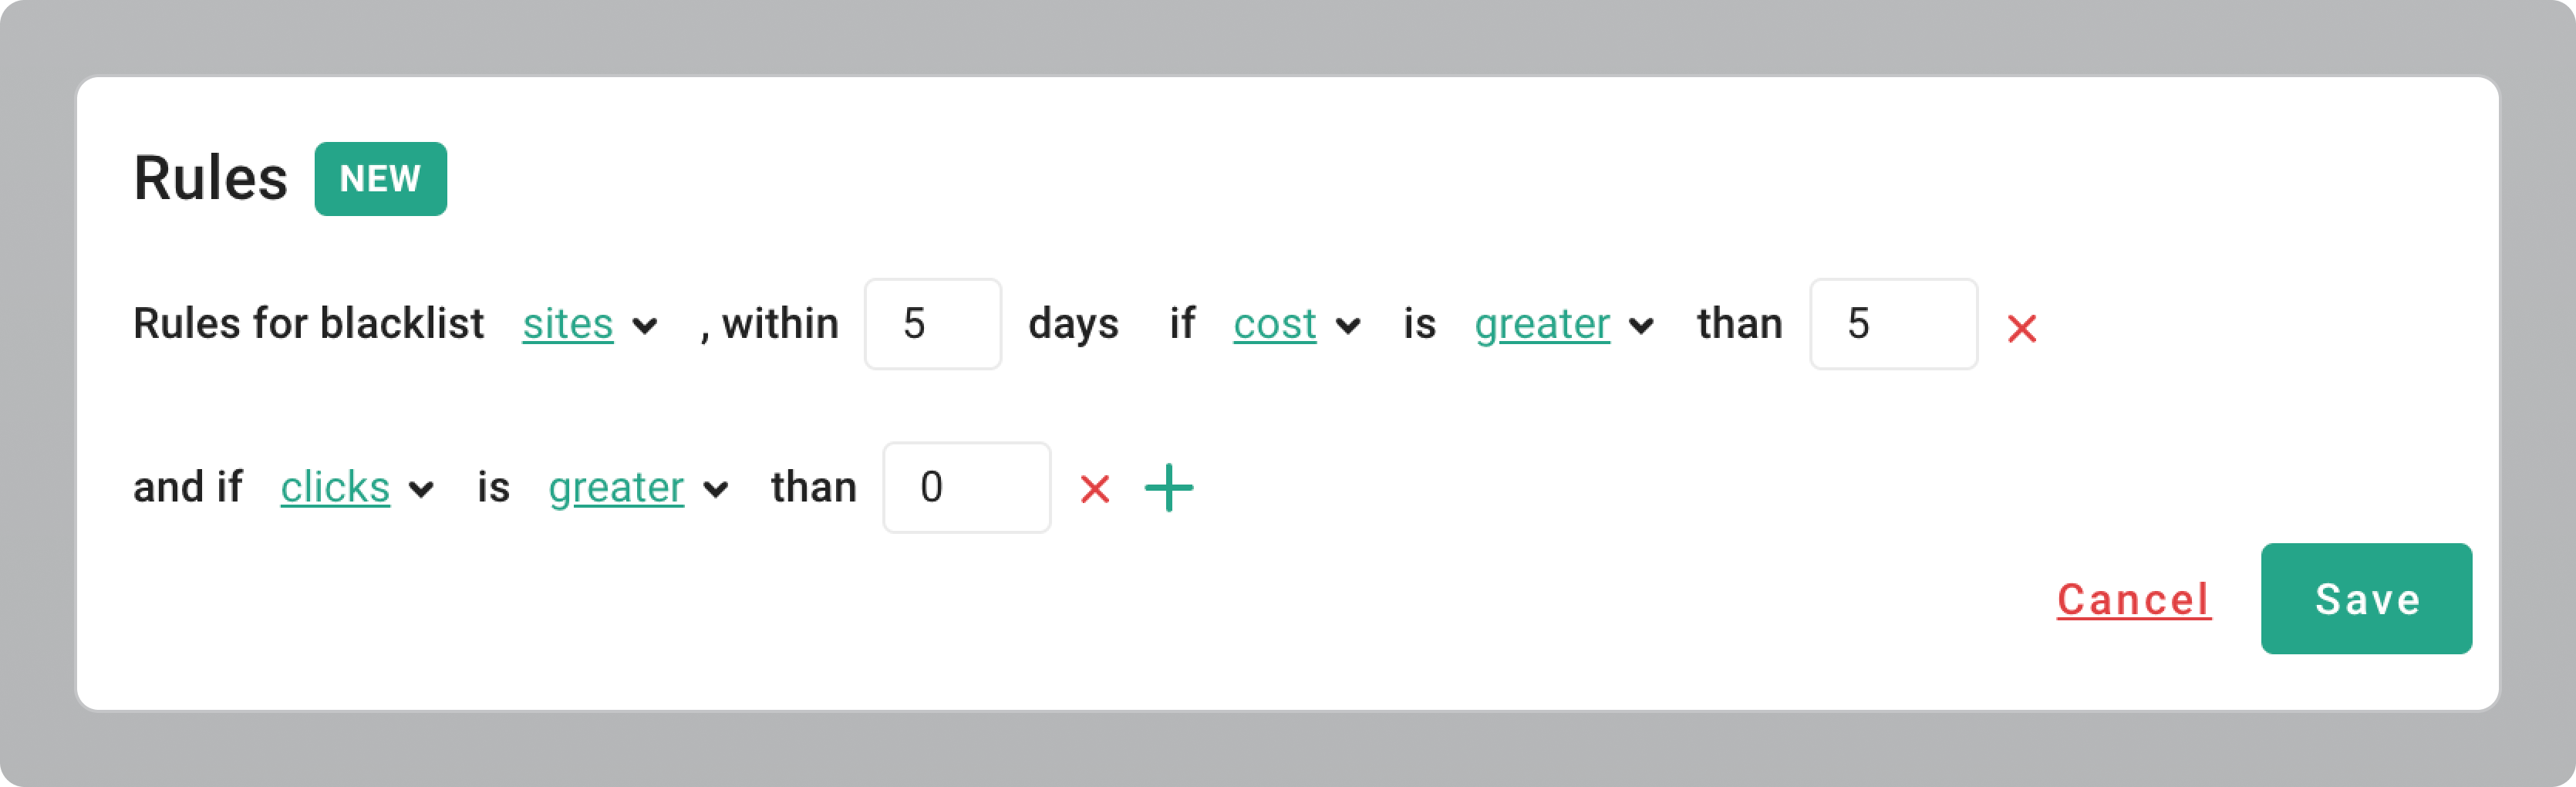Image resolution: width=2576 pixels, height=787 pixels.
Task: Click the cost threshold input field
Action: 1892,324
